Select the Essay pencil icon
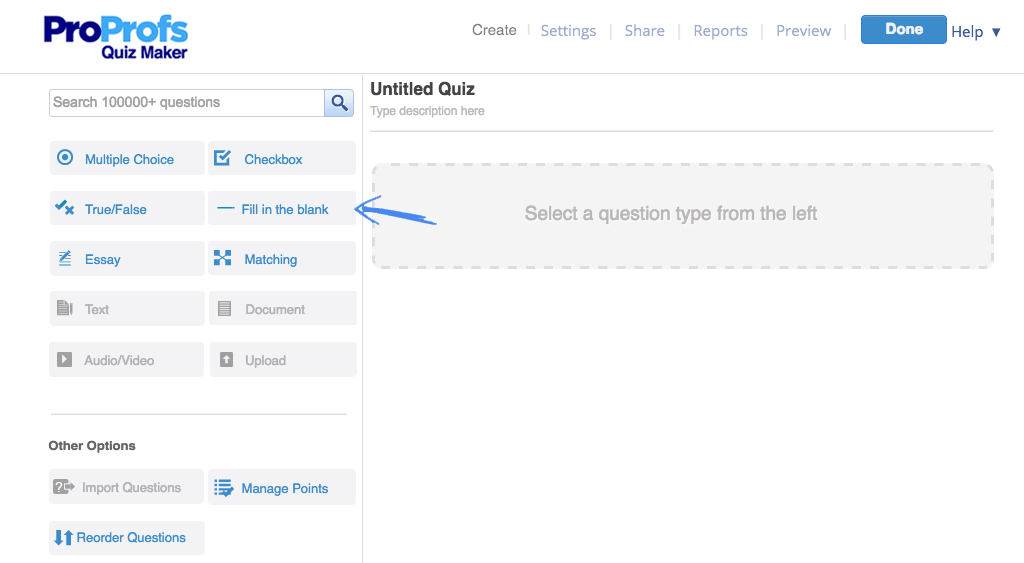1024x563 pixels. [65, 258]
